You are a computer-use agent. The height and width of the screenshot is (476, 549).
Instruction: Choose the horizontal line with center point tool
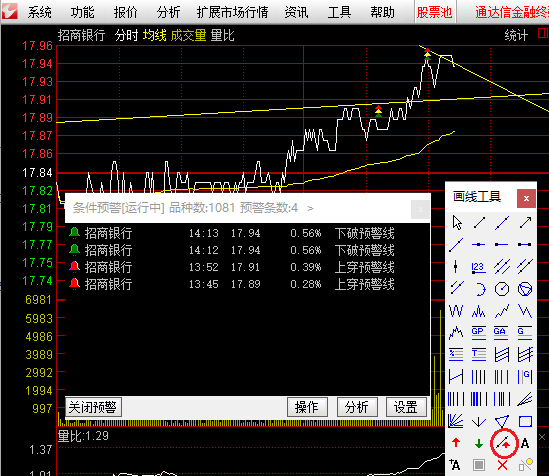click(x=479, y=245)
